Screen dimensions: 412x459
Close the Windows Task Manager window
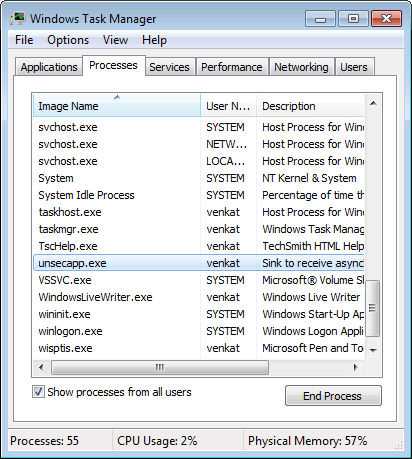coord(386,19)
